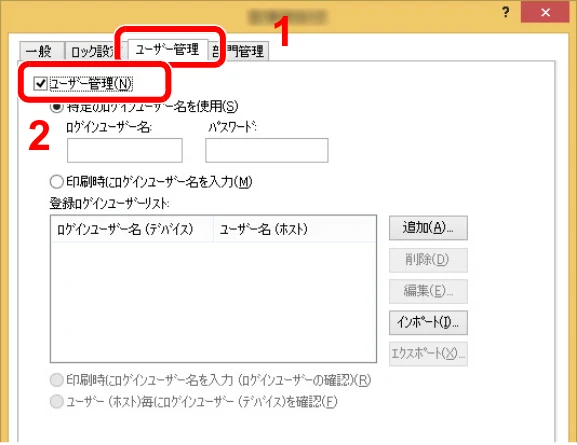This screenshot has height=445, width=577.
Task: Click the エクスポート(X) button
Action: click(428, 354)
